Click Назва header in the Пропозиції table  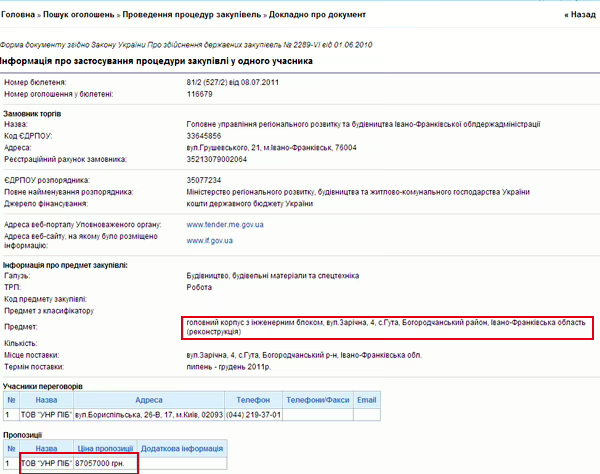point(46,449)
